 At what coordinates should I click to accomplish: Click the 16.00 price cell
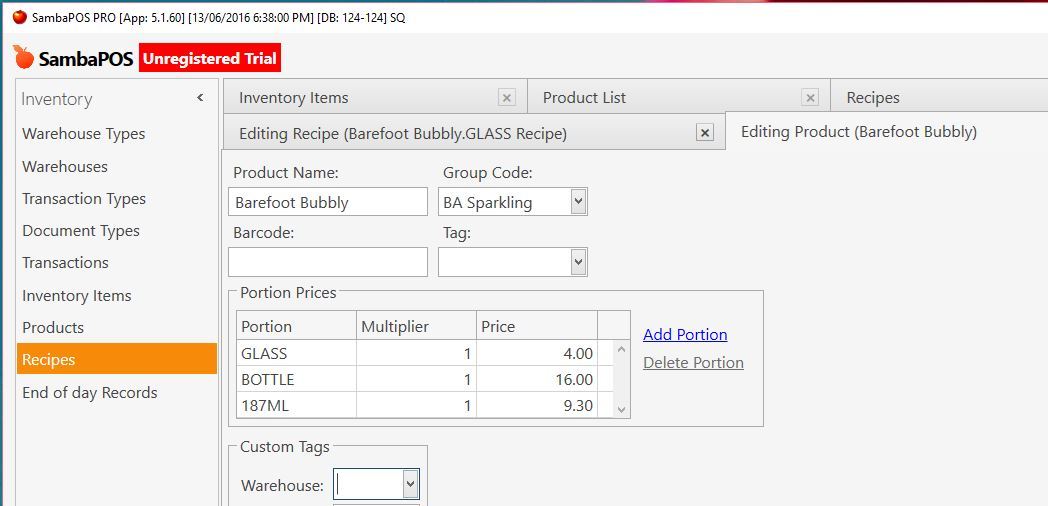537,379
